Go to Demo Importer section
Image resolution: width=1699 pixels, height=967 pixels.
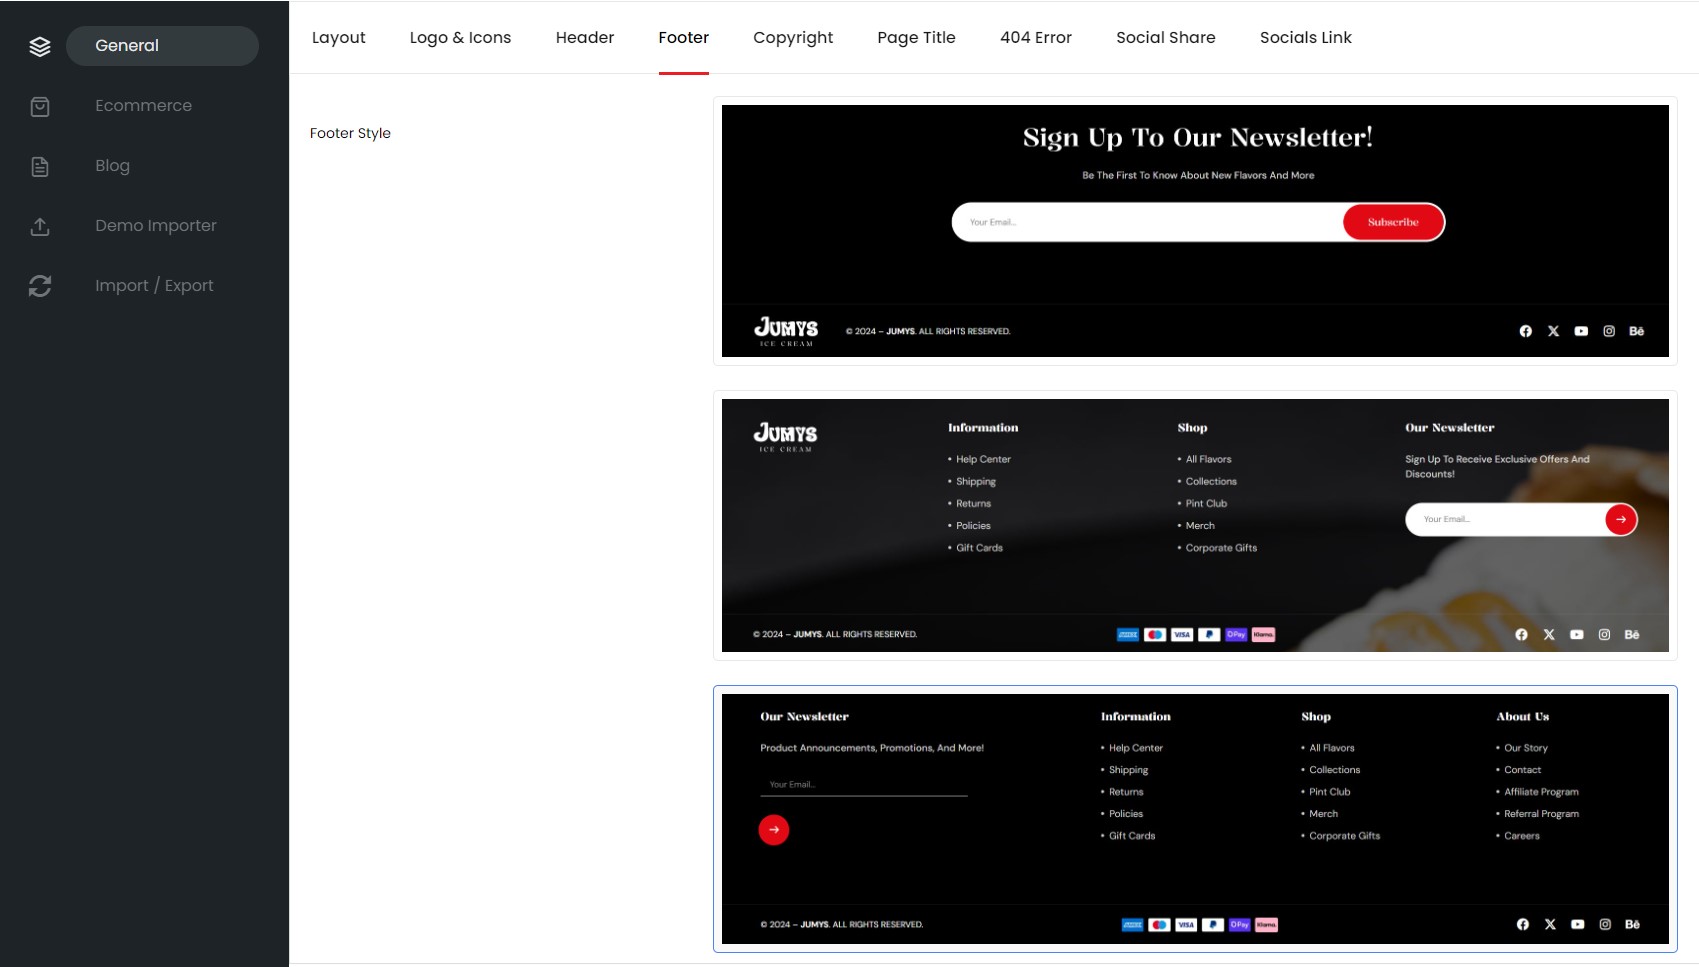(155, 226)
